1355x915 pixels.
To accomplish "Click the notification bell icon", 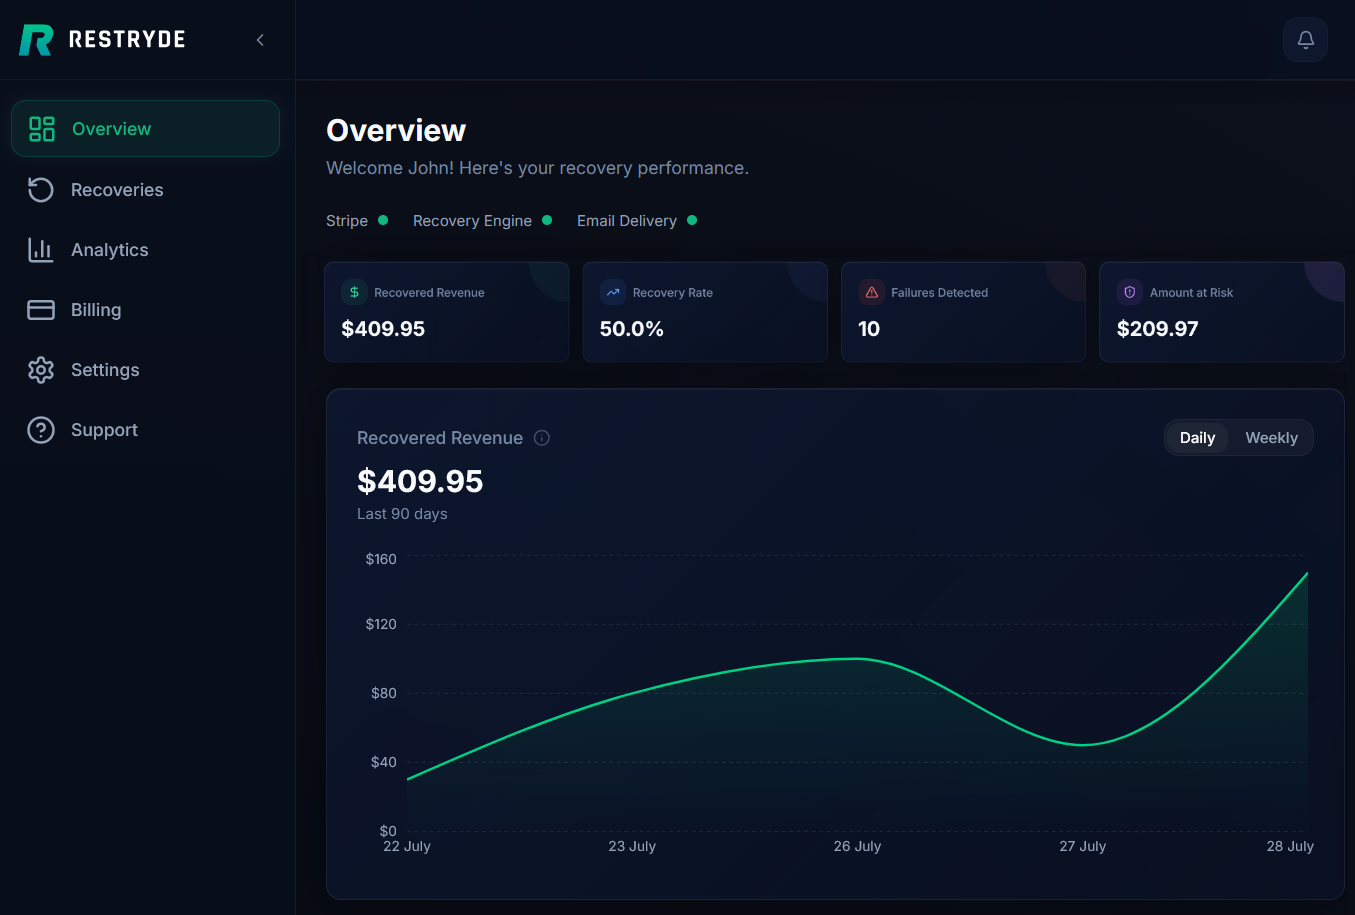I will point(1305,40).
